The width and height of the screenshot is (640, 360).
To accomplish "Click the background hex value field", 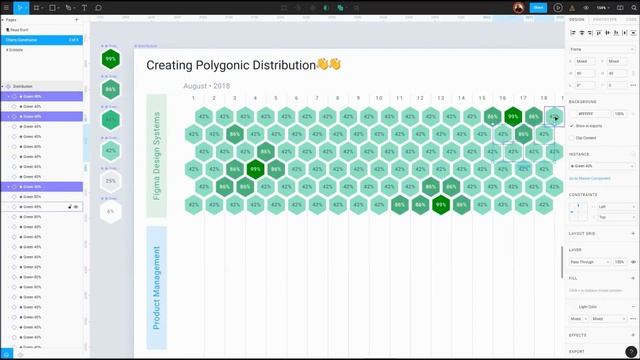I will [x=593, y=114].
